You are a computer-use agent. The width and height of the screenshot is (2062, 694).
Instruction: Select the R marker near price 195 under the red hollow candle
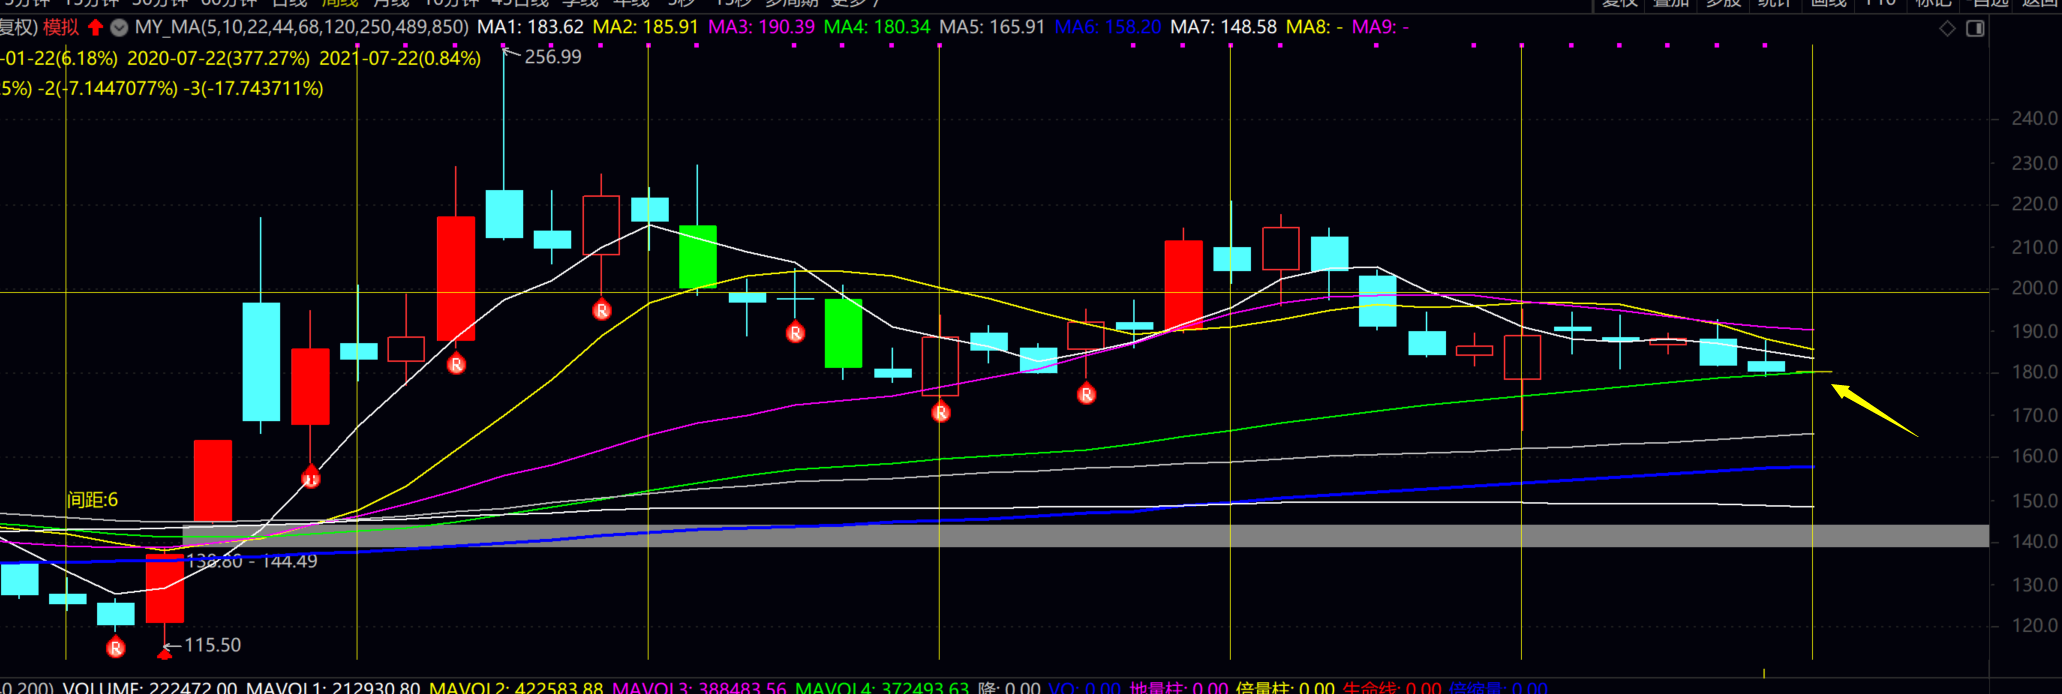pyautogui.click(x=601, y=310)
